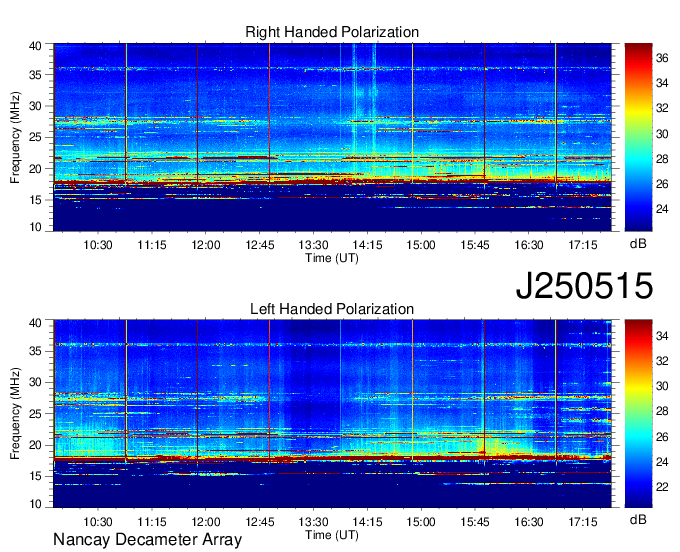
Task: Select the J250515 observation label
Action: point(584,286)
